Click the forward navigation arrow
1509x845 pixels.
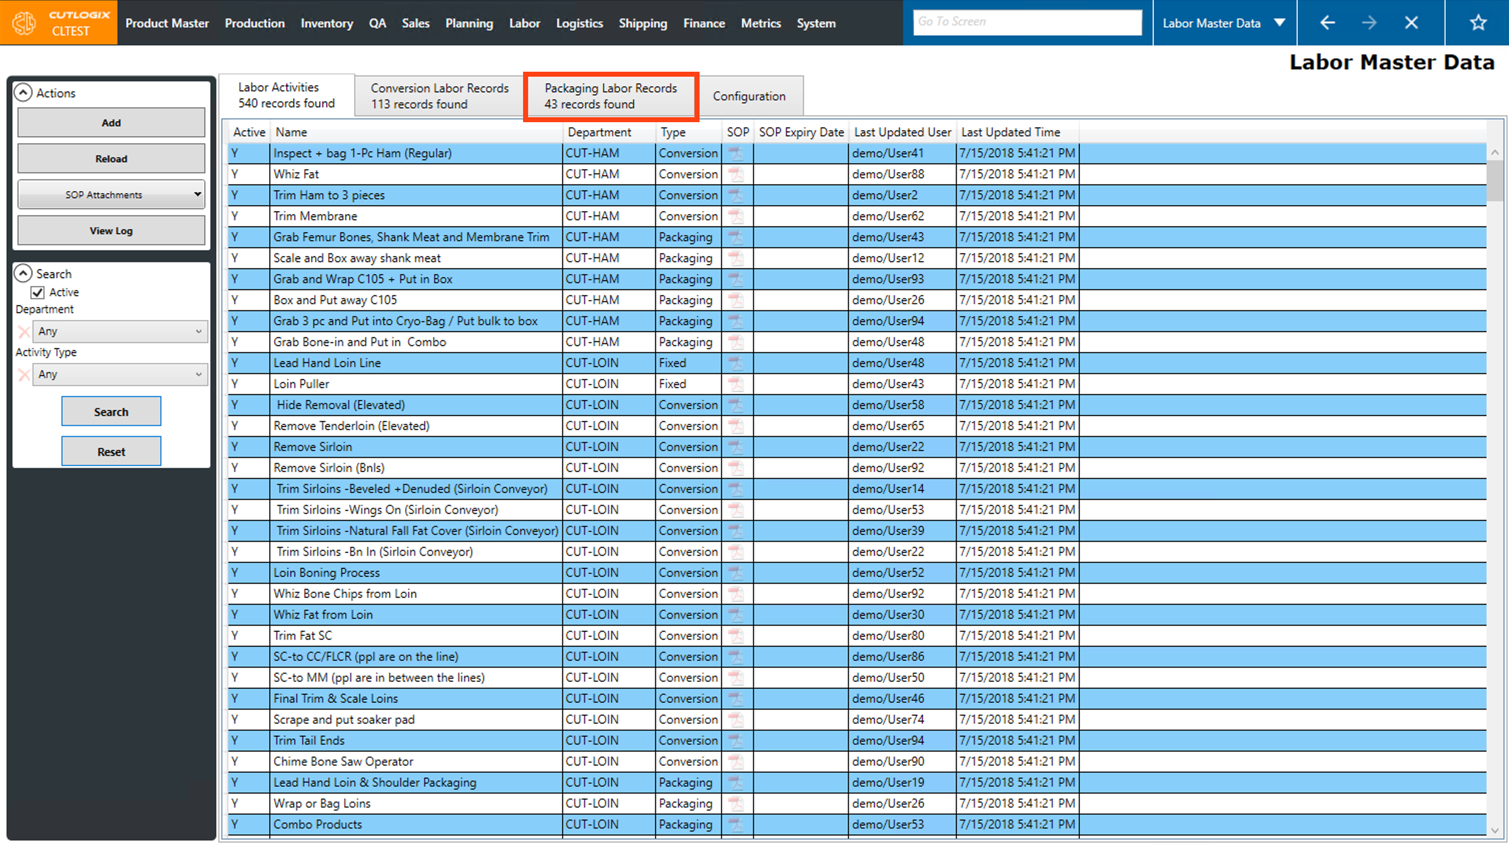1369,22
